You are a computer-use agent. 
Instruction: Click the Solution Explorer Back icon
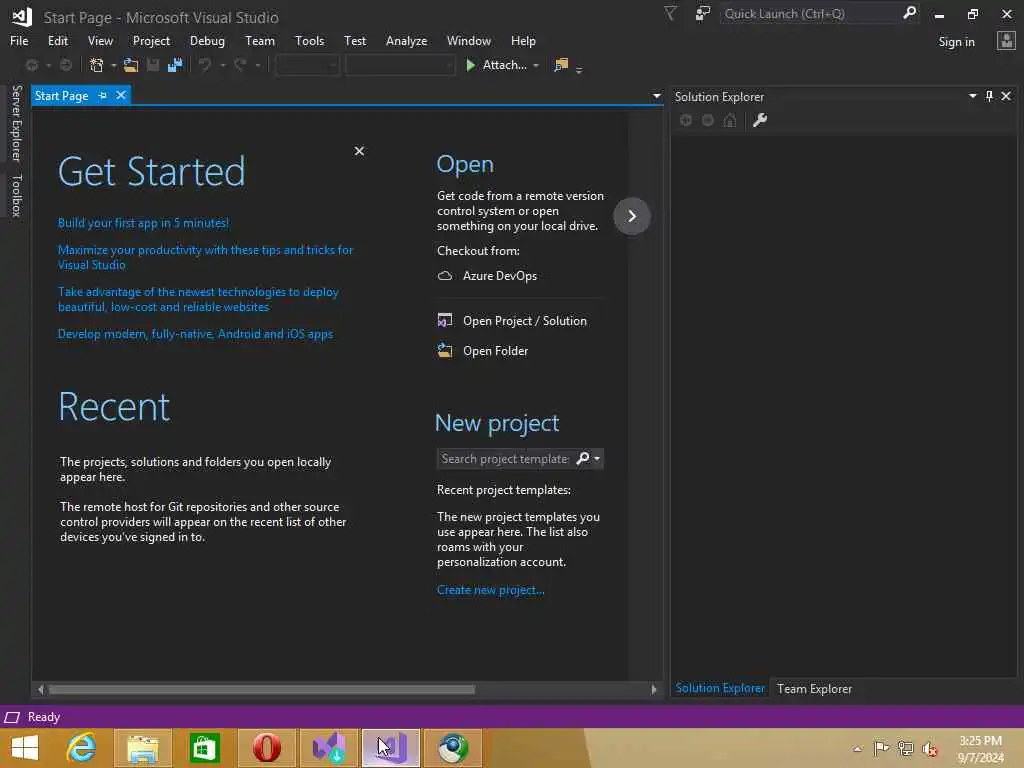[686, 120]
